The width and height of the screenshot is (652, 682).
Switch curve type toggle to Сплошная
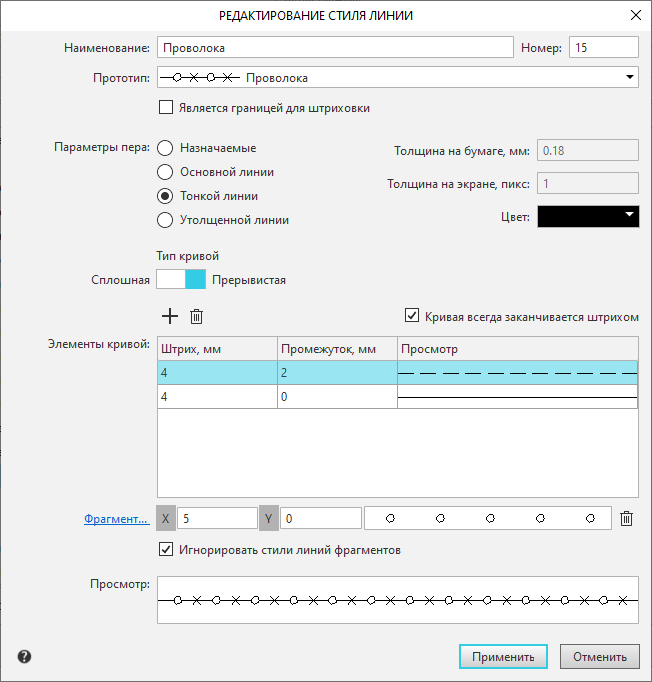pos(170,280)
